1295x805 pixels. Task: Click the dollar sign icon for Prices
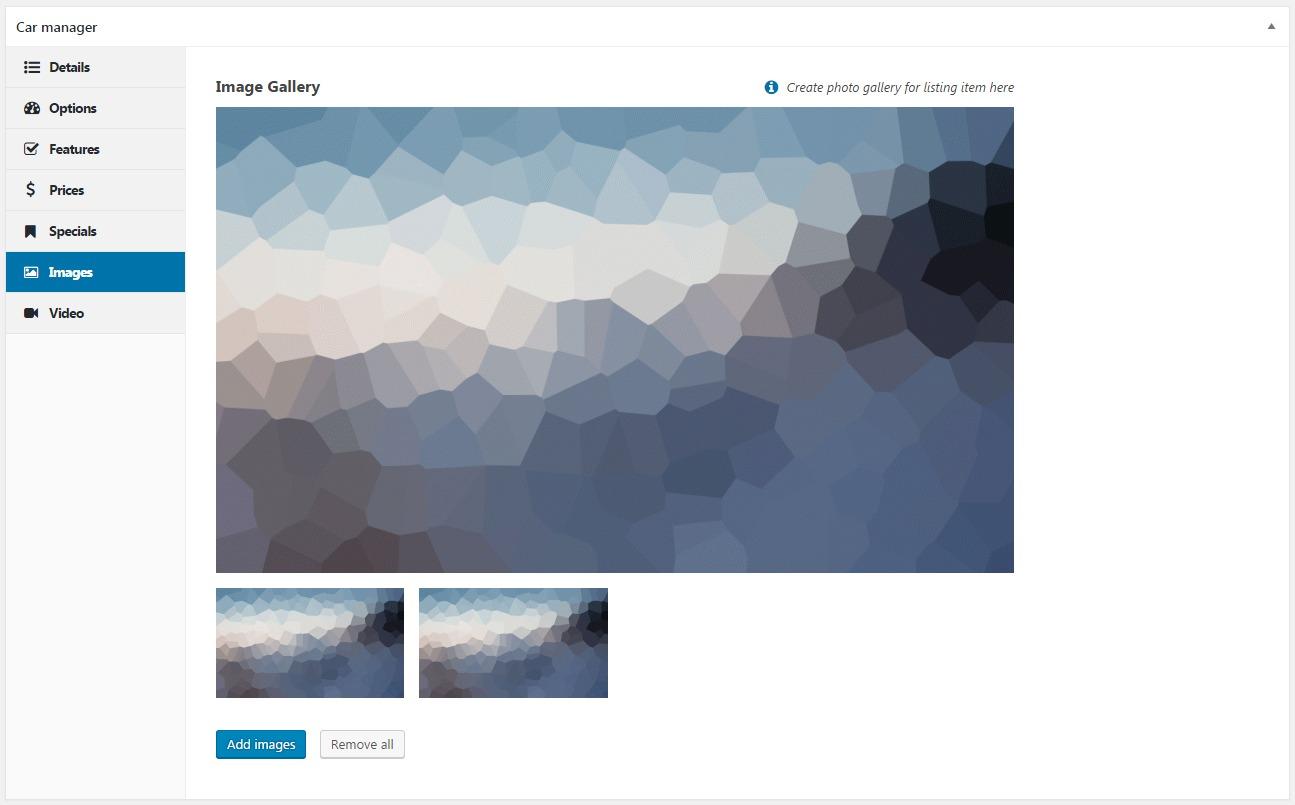(x=31, y=190)
